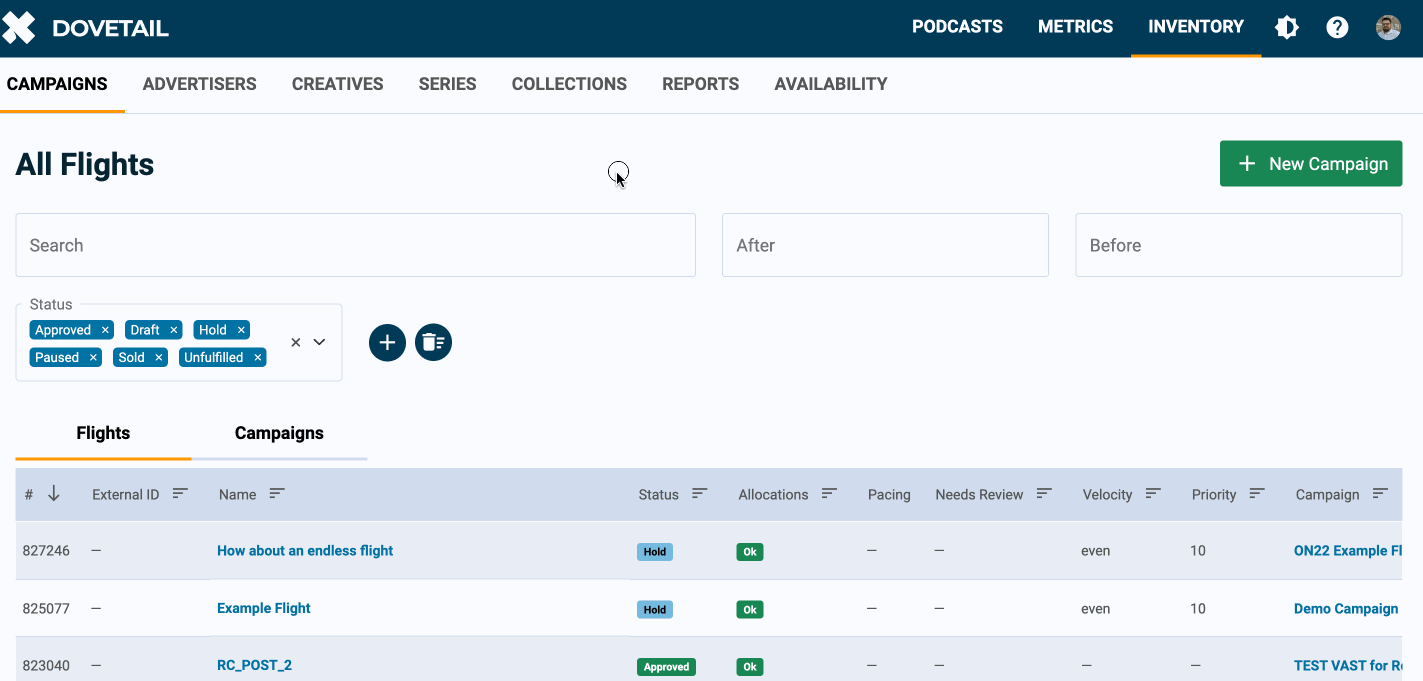The height and width of the screenshot is (681, 1423).
Task: Click the Dovetail brand name text
Action: [110, 28]
